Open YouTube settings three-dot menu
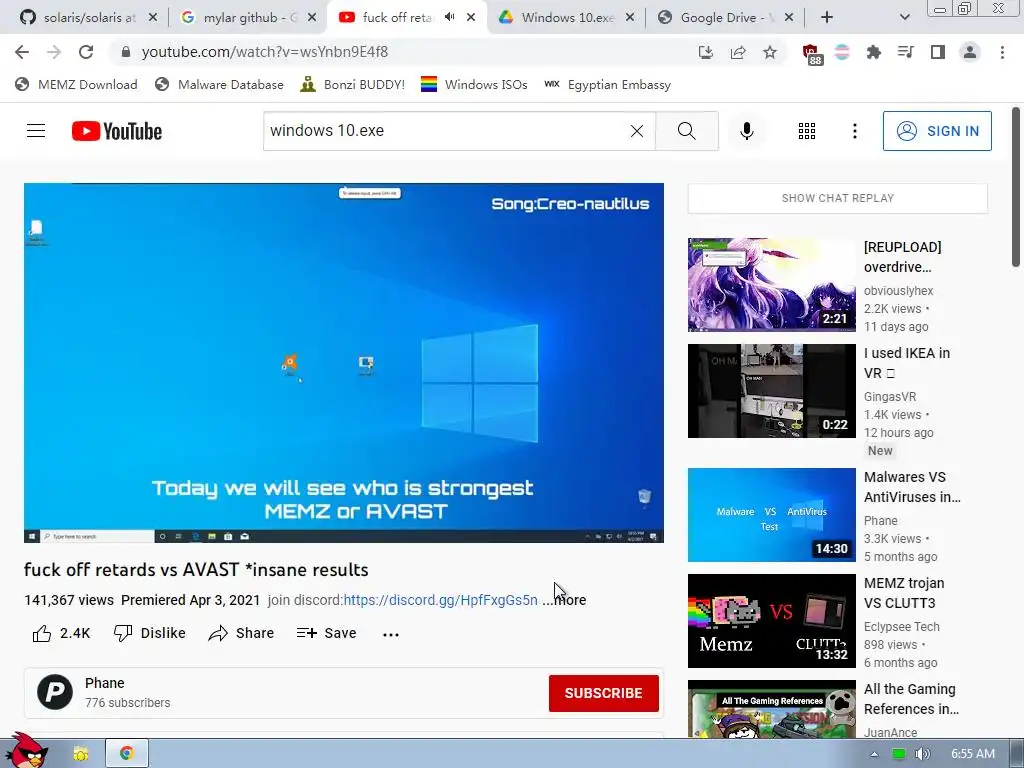 [854, 131]
